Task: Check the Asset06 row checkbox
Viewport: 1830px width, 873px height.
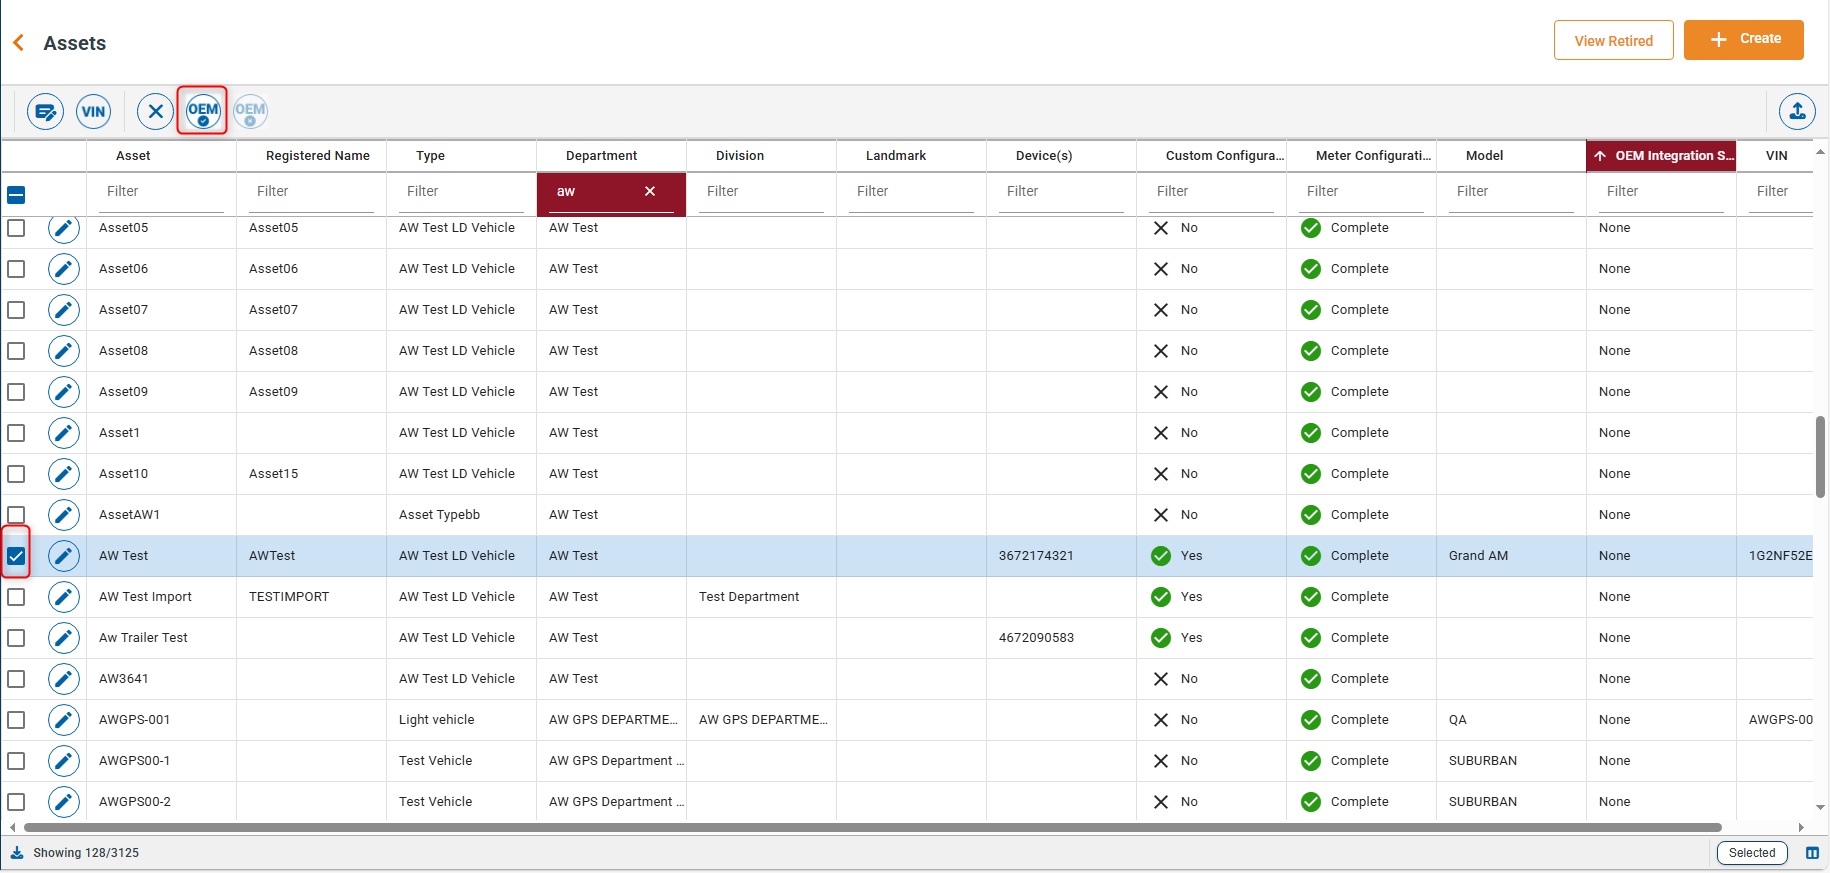Action: click(x=16, y=269)
